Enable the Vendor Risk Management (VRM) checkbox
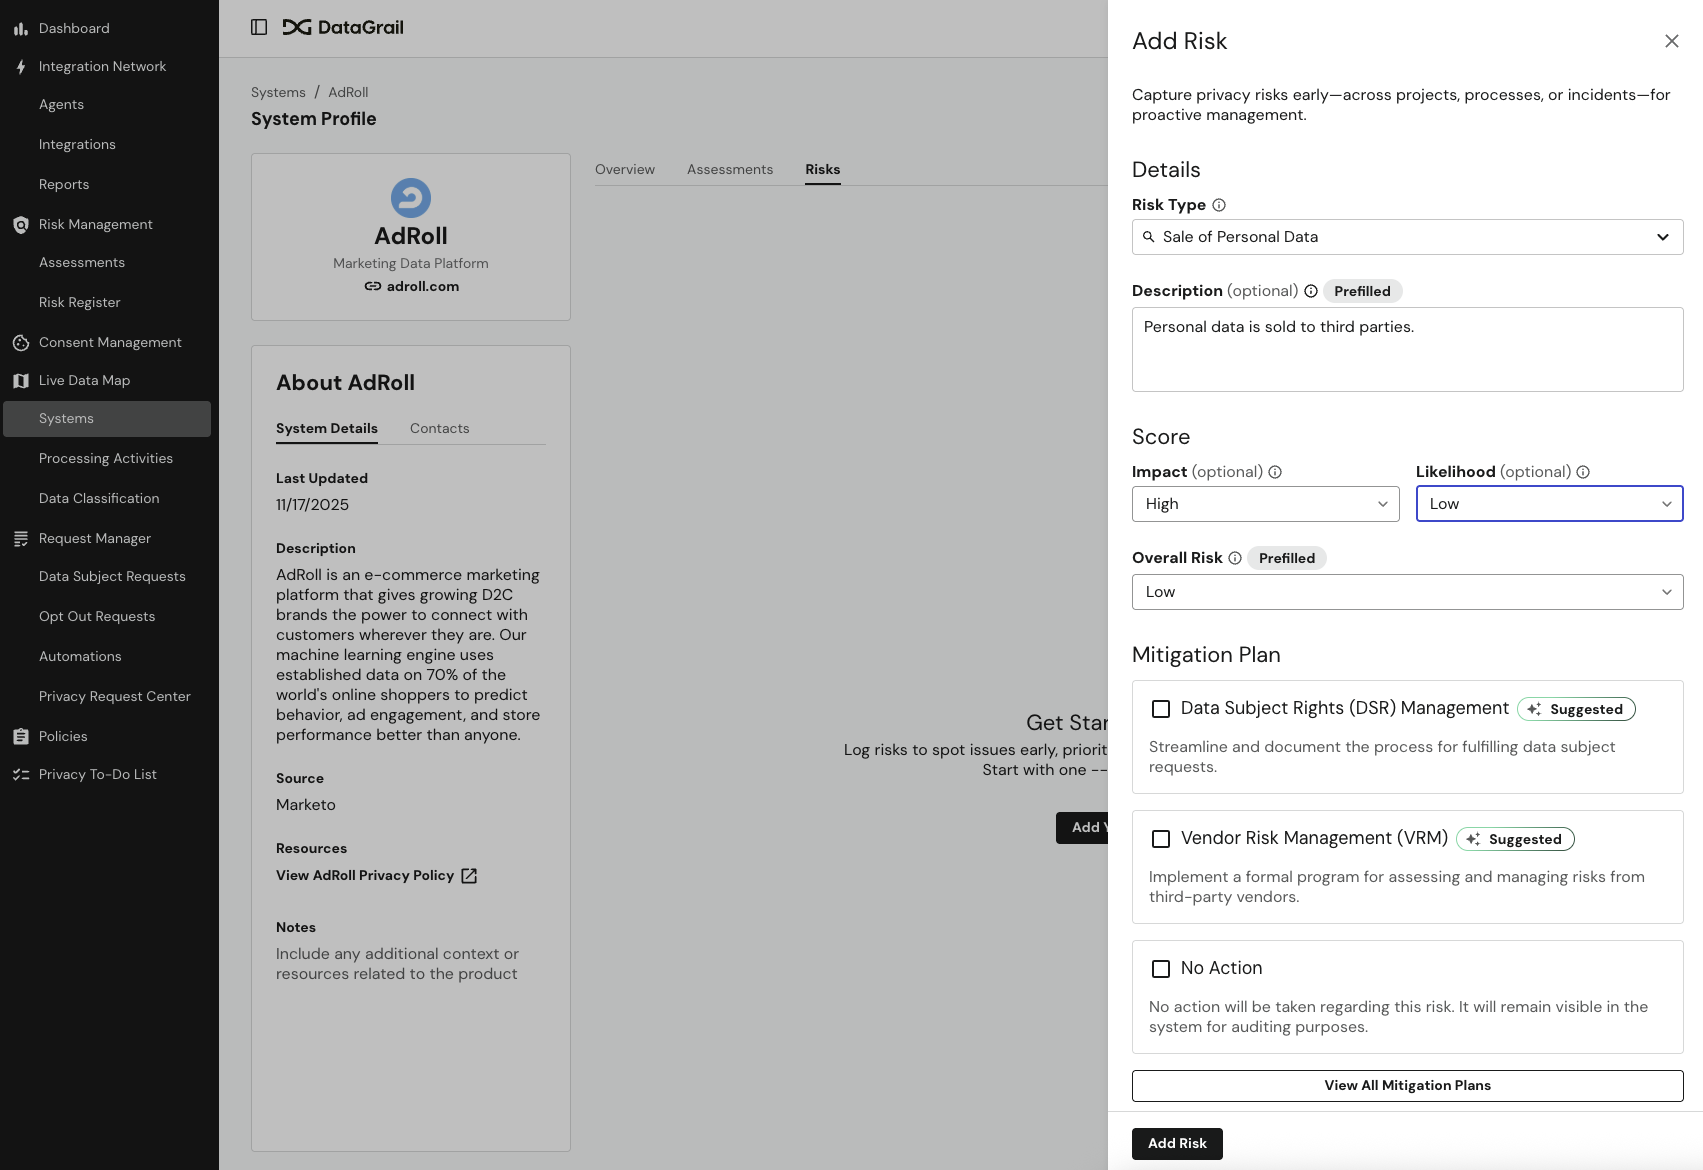Screen dimensions: 1703x1170 coord(1161,839)
